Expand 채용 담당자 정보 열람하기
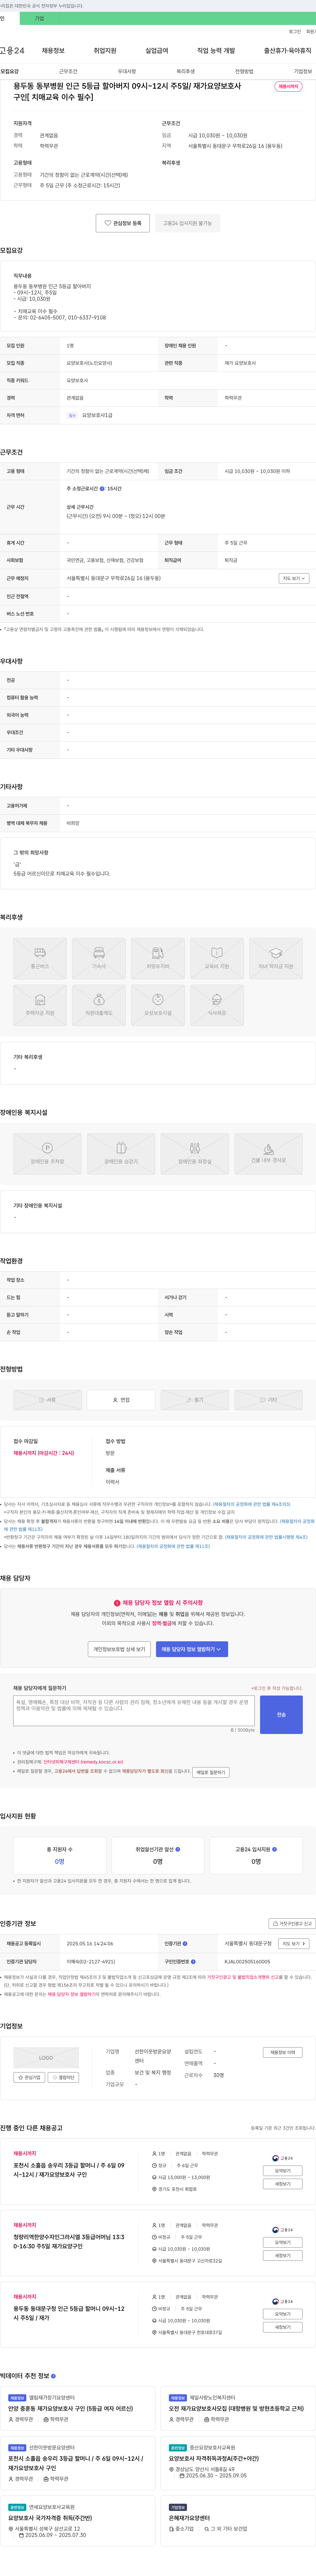Screen dimensions: 316x2576 [192, 1649]
